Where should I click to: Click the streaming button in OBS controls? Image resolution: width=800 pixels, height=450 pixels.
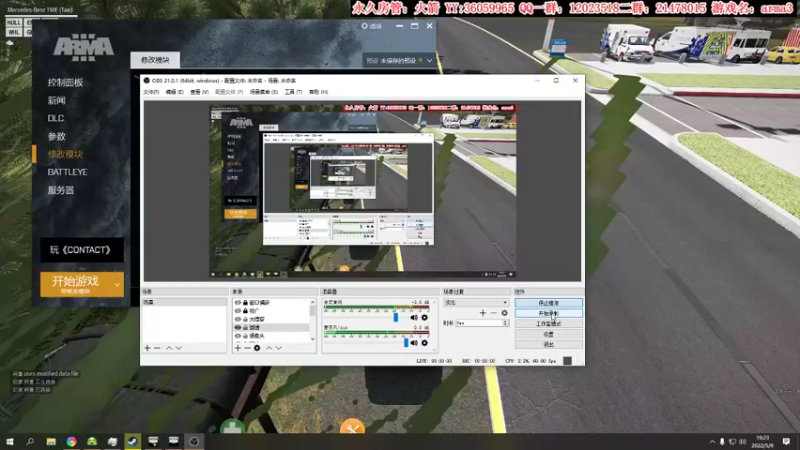(x=548, y=303)
